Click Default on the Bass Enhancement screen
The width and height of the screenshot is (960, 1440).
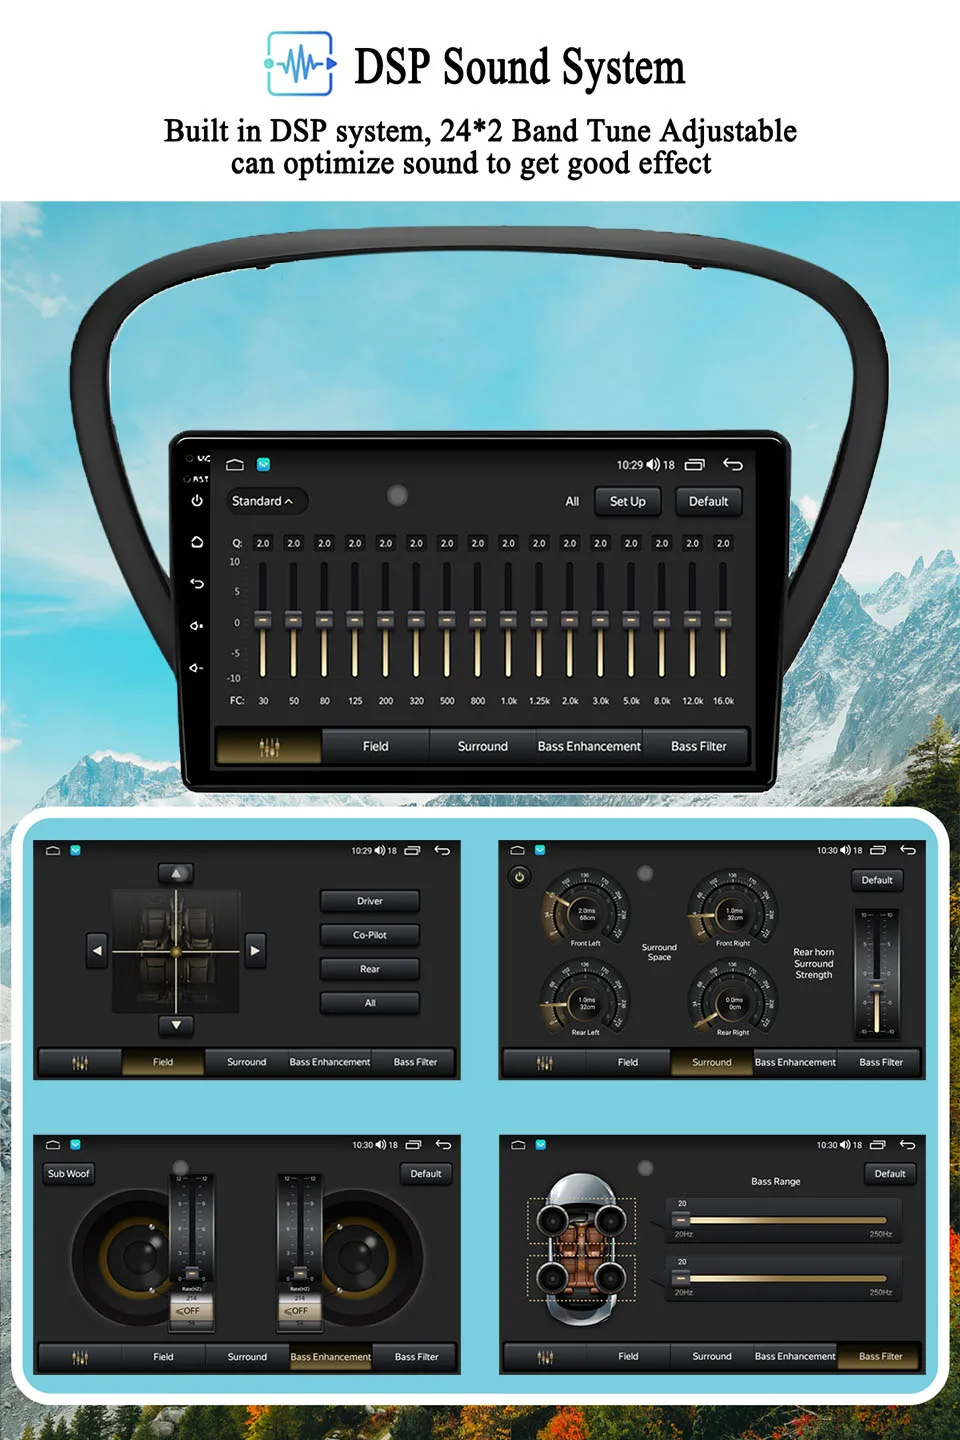pyautogui.click(x=426, y=1174)
